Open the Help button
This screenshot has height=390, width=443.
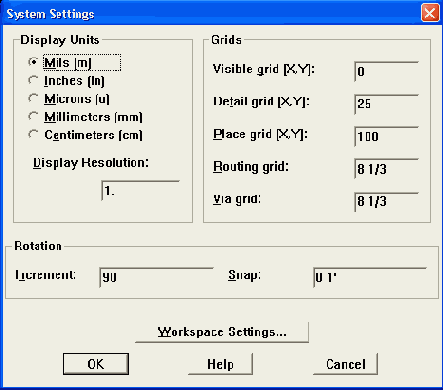tap(220, 364)
